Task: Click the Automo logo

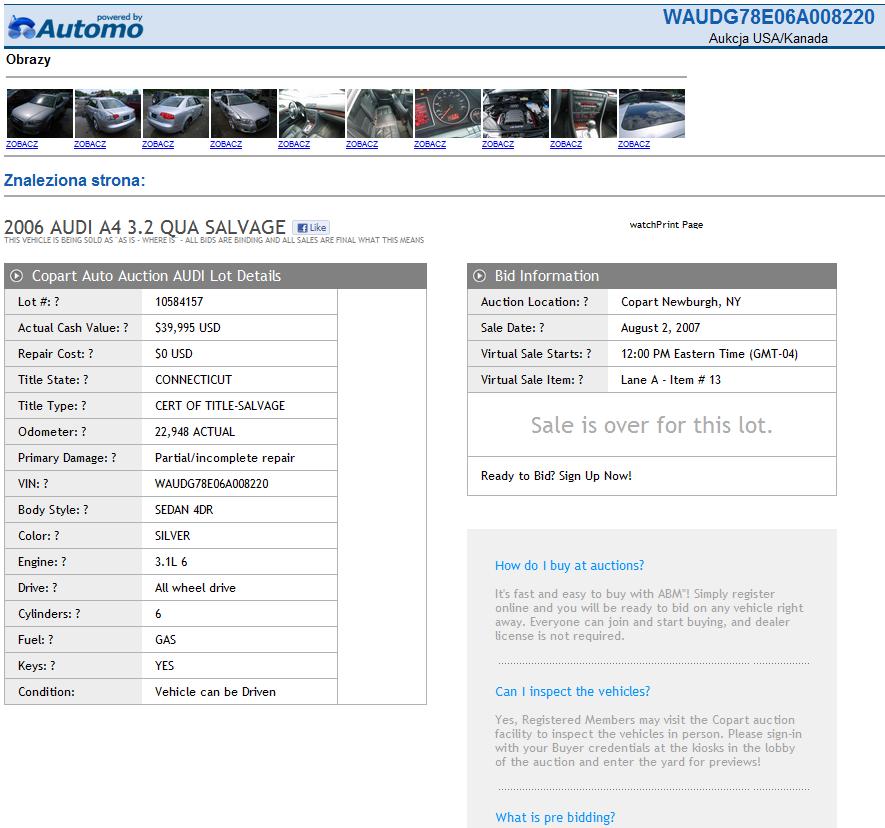Action: (76, 27)
